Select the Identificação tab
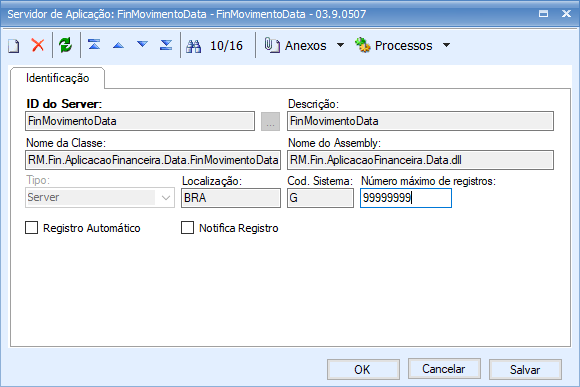Image resolution: width=580 pixels, height=387 pixels. click(x=57, y=78)
